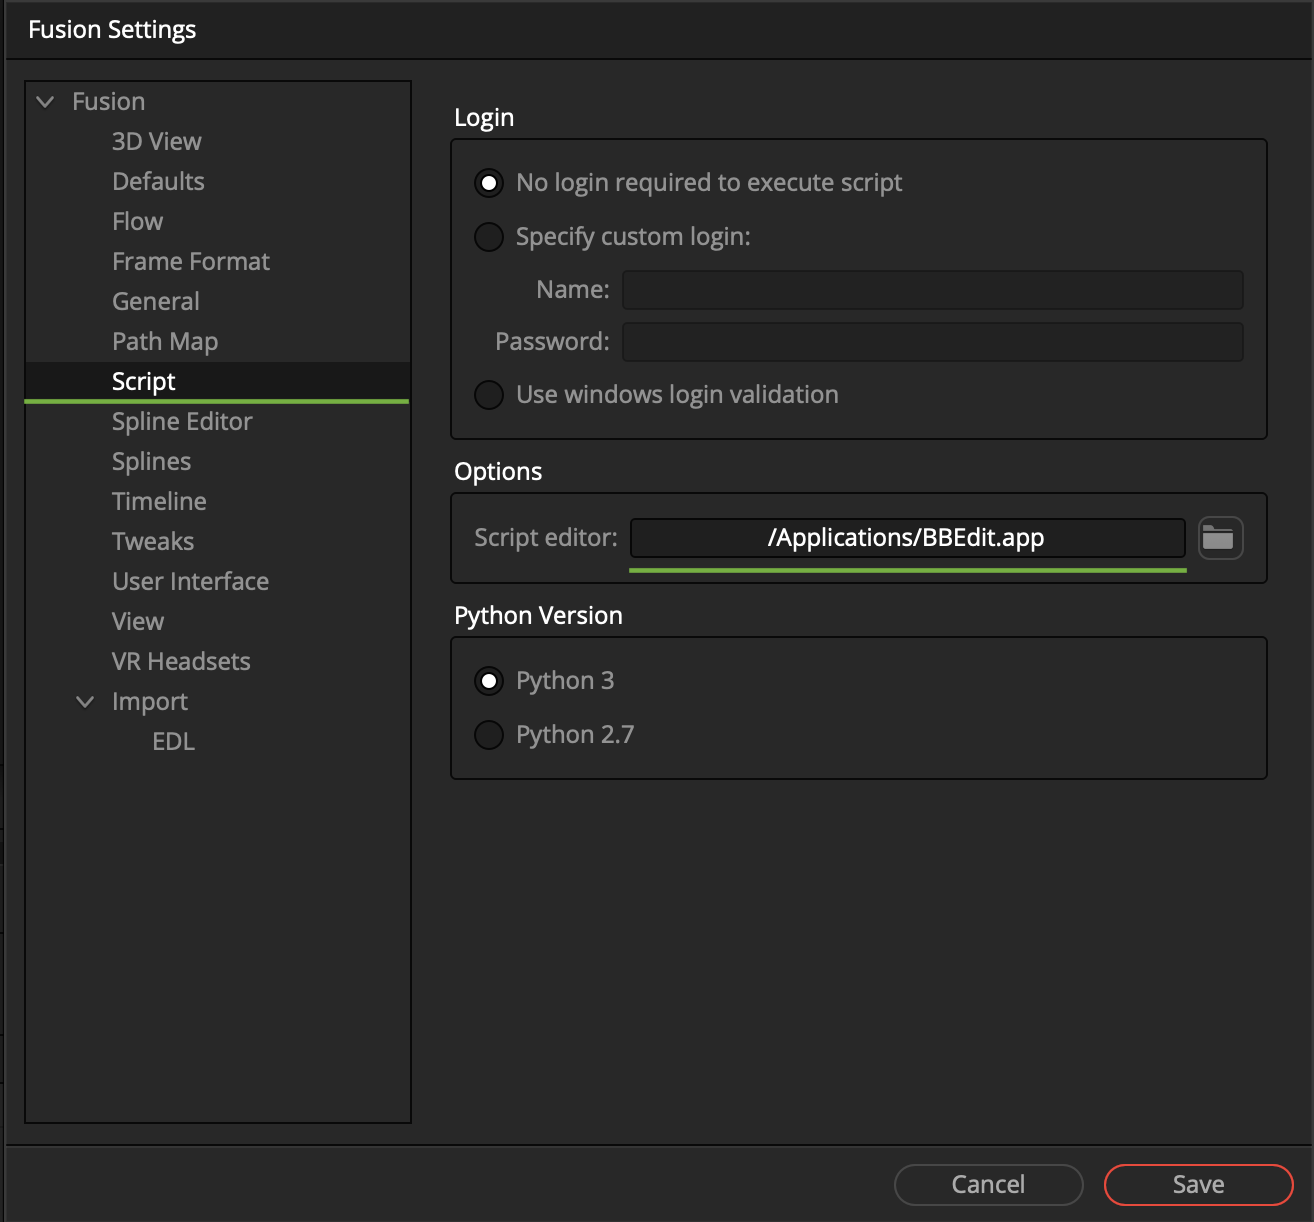Cancel the Fusion Settings dialog
Viewport: 1314px width, 1222px height.
tap(988, 1185)
